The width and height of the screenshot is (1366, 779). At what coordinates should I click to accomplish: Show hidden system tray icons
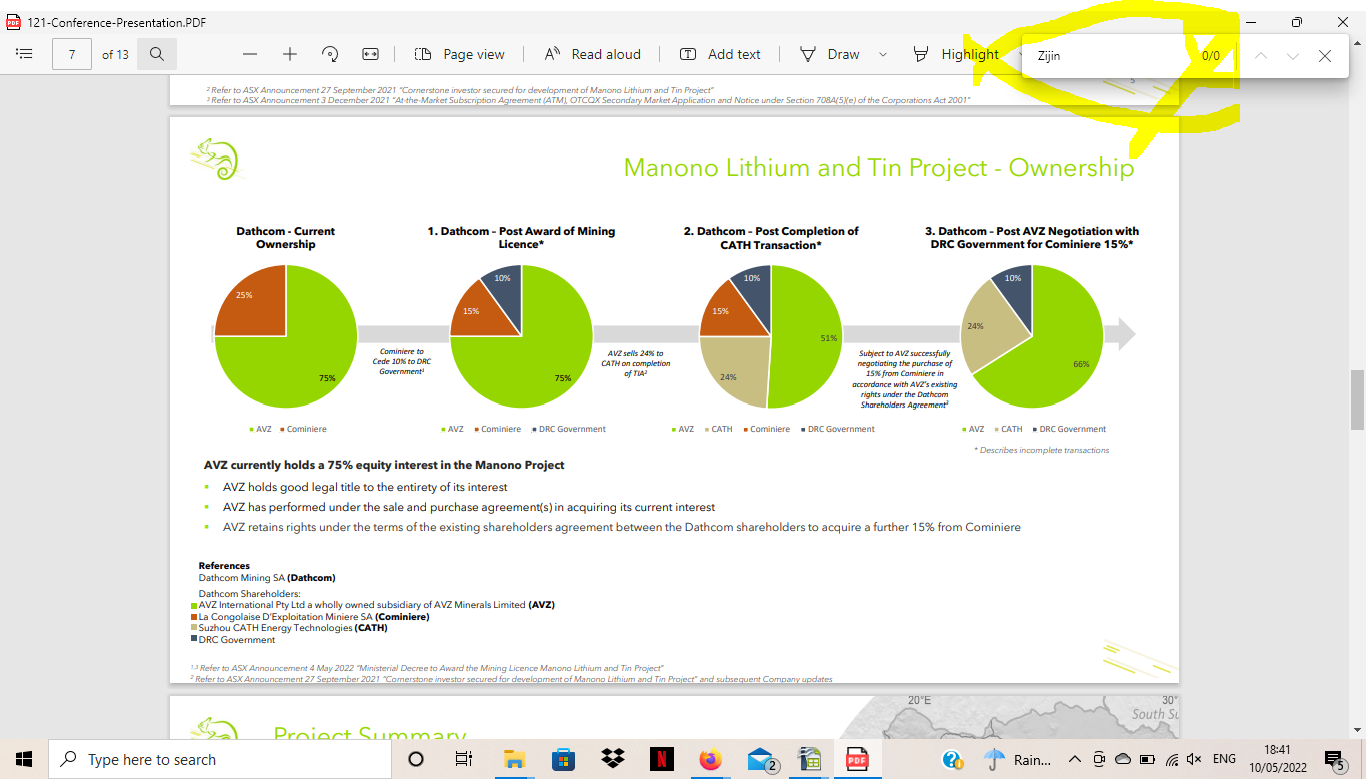(1075, 759)
